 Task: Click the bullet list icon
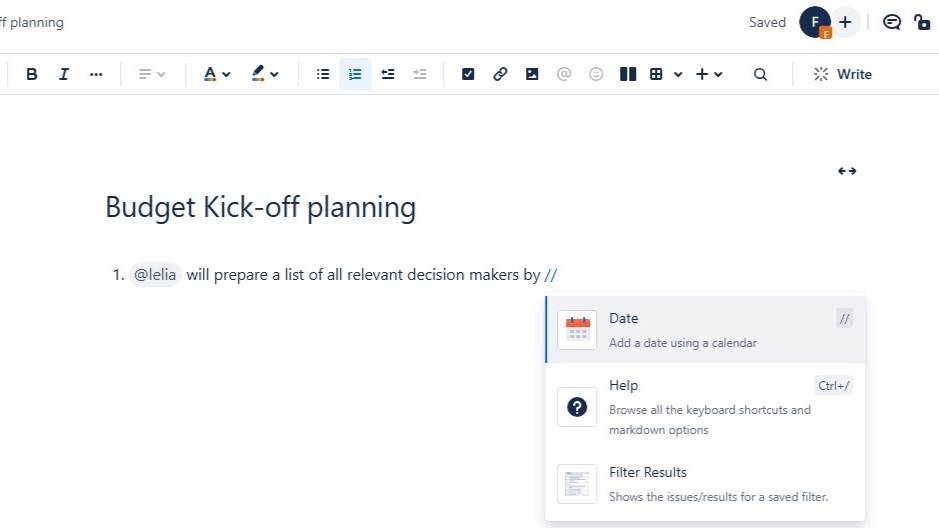pos(323,74)
